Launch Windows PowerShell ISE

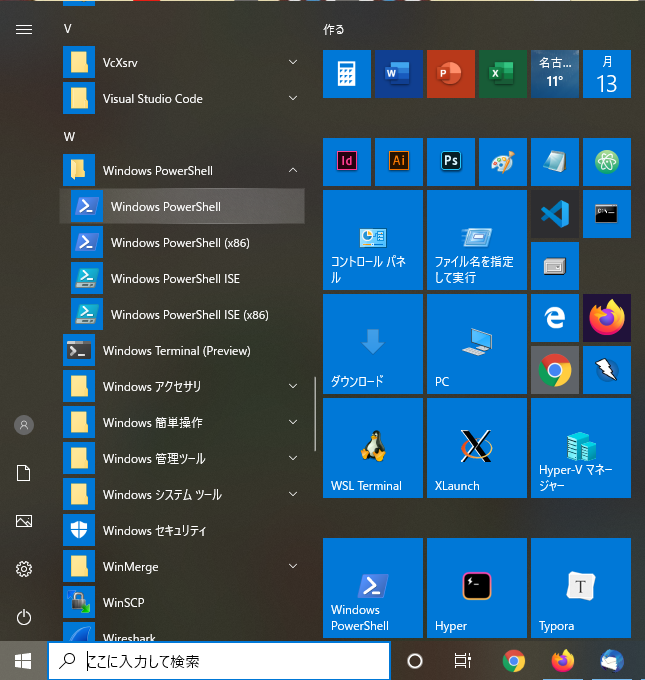(182, 278)
